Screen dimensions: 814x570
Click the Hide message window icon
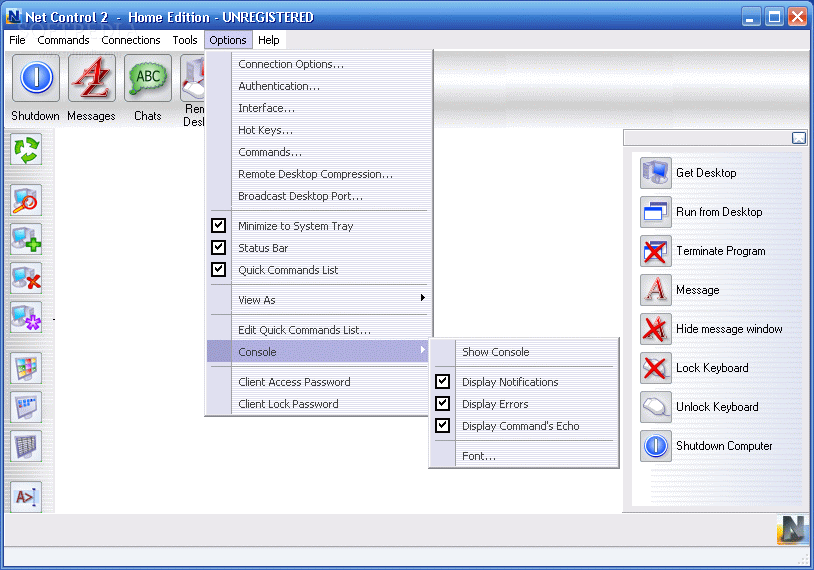coord(656,329)
